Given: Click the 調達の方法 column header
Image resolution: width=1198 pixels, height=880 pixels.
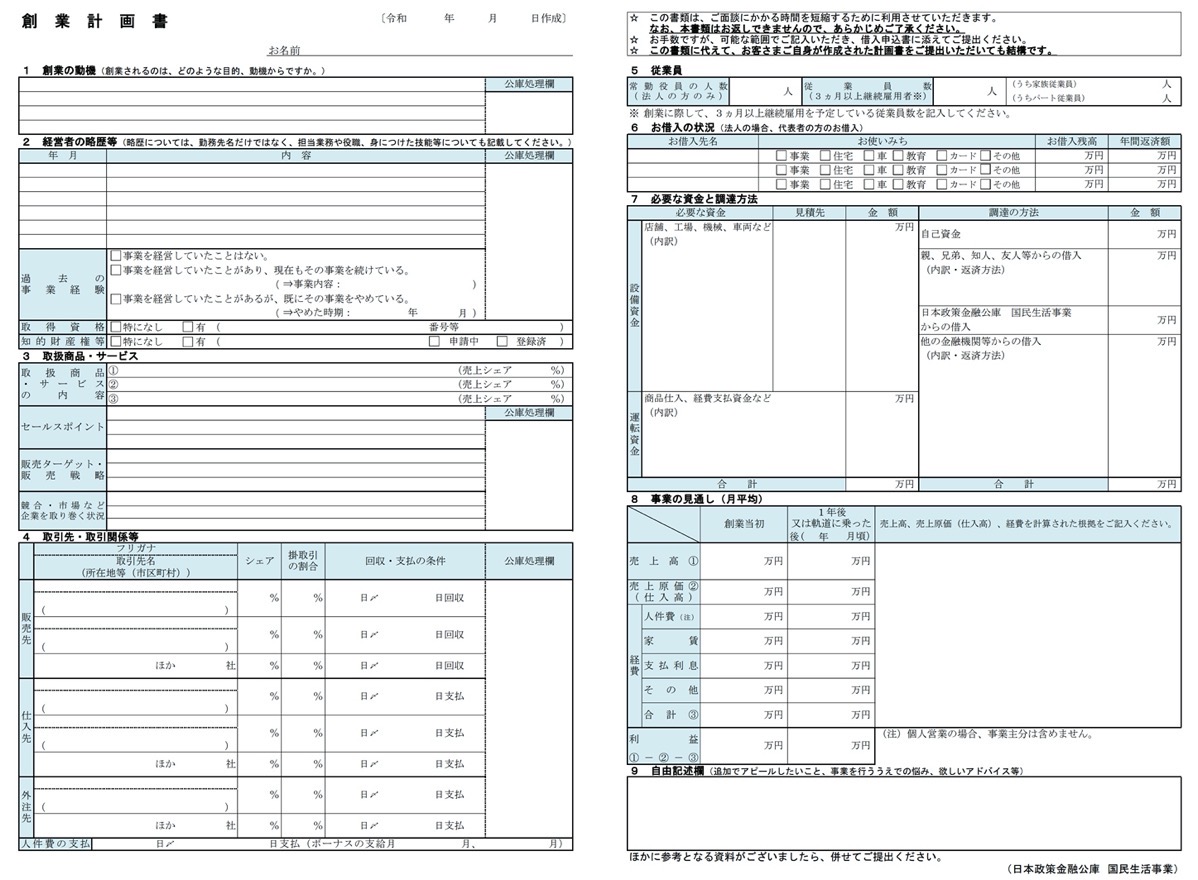Looking at the screenshot, I should [x=1013, y=212].
